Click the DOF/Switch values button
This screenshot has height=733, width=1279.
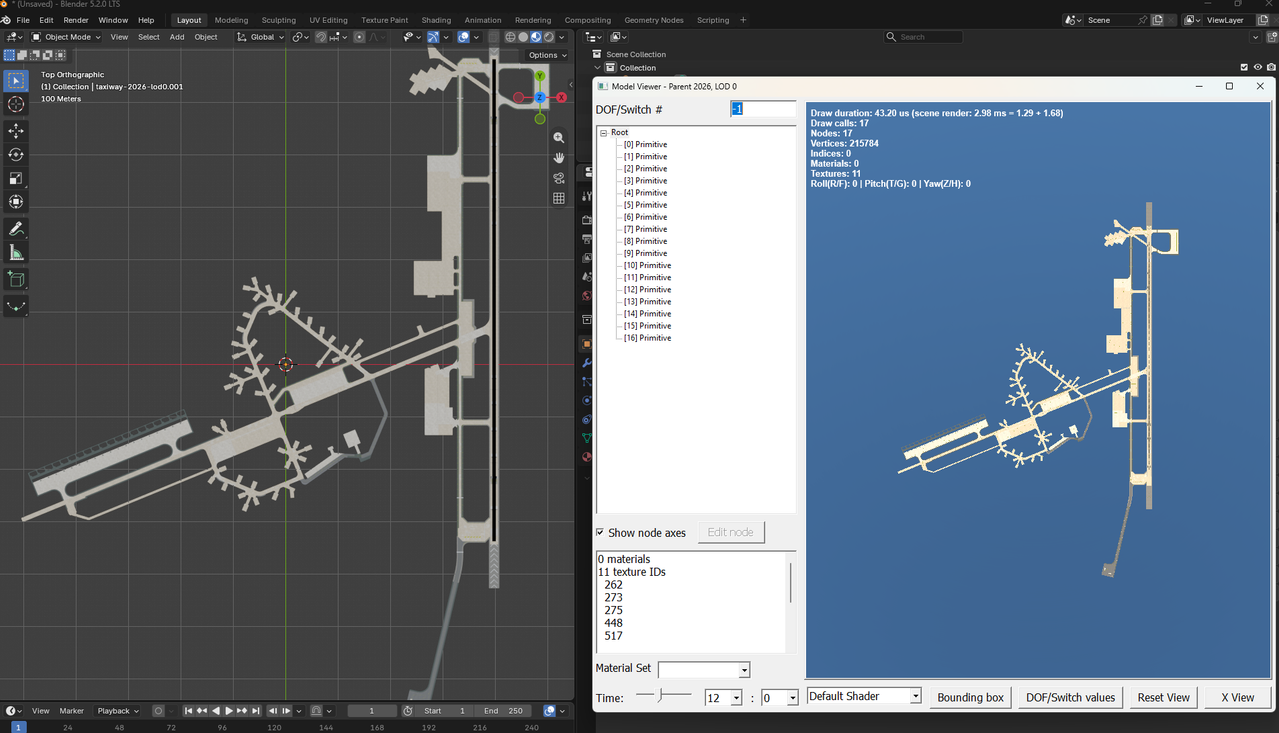pos(1070,697)
